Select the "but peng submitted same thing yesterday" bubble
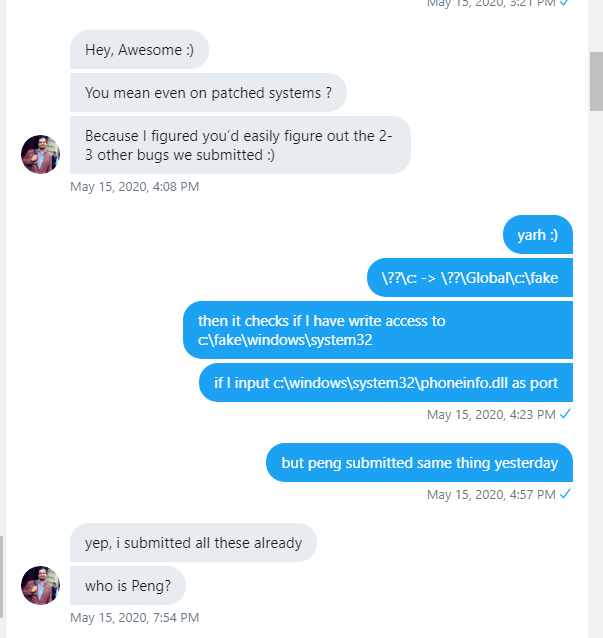 point(419,463)
